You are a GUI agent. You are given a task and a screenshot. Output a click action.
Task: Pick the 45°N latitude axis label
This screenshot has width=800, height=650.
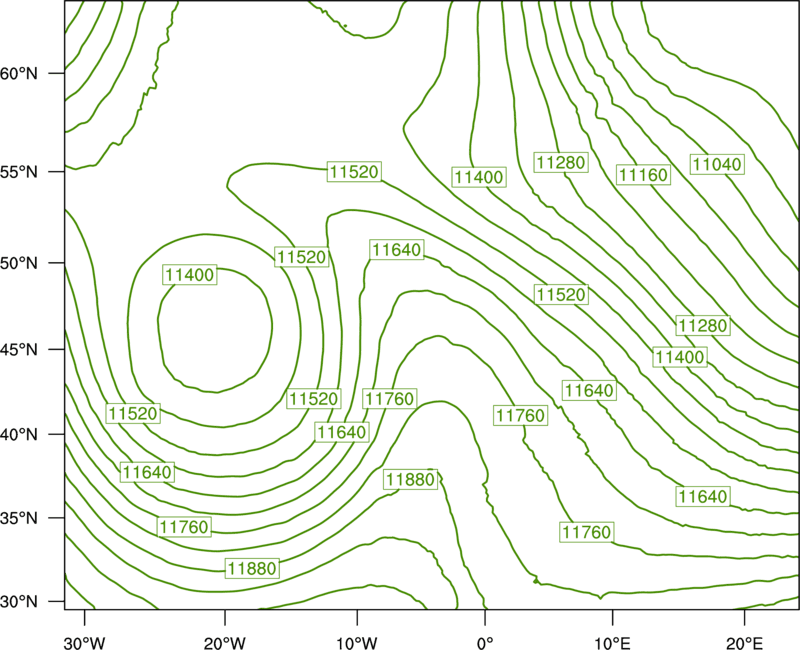coord(19,349)
